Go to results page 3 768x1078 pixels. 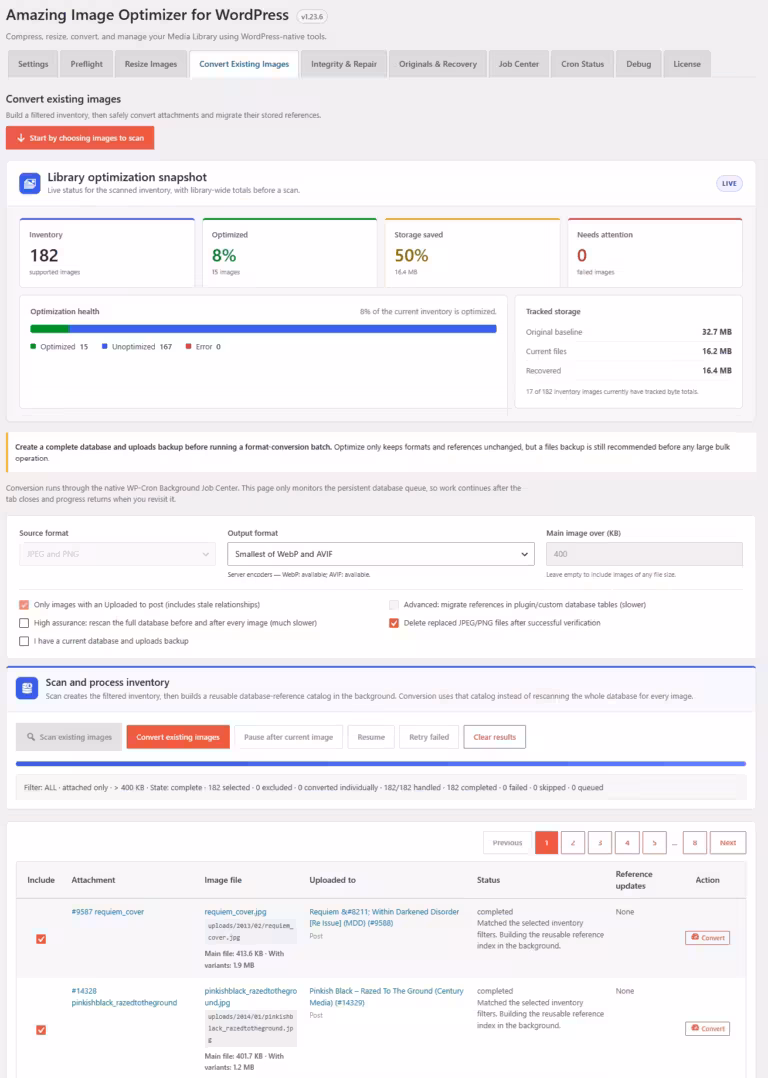tap(600, 843)
